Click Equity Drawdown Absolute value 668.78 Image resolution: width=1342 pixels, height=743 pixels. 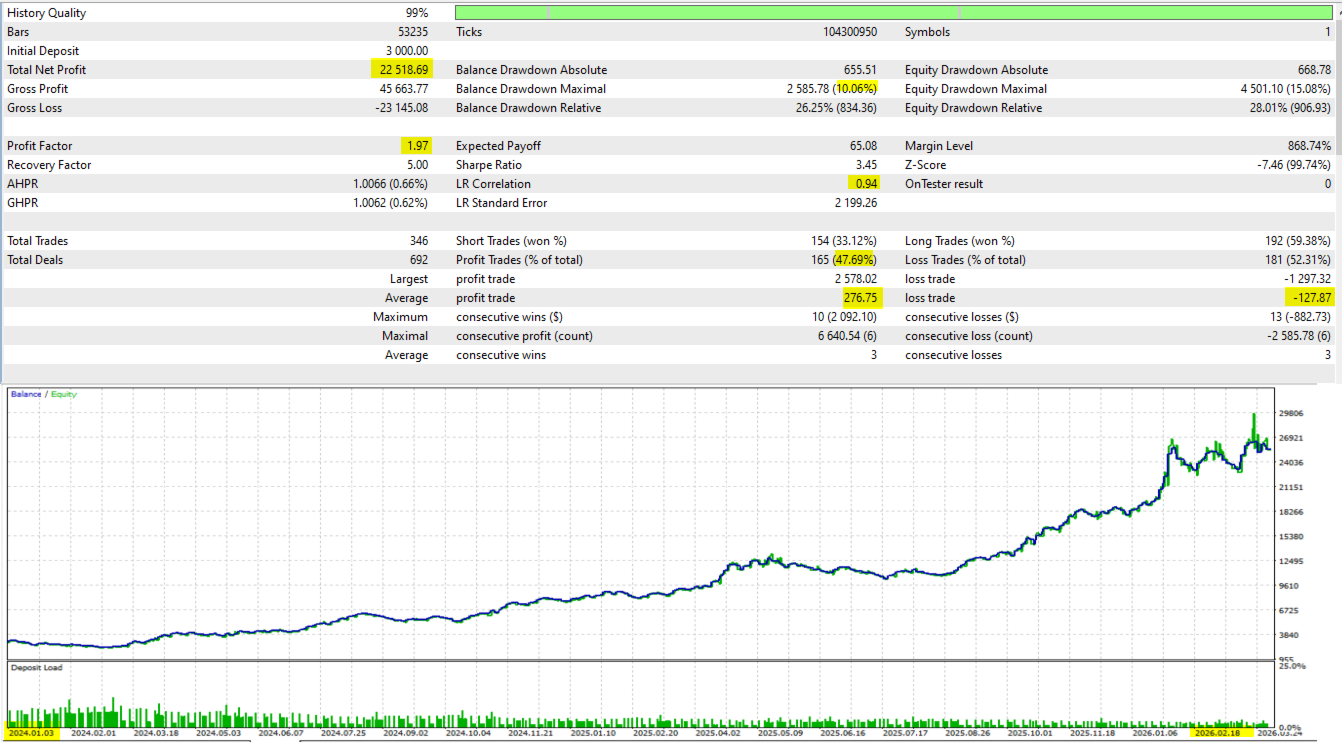tap(1314, 70)
